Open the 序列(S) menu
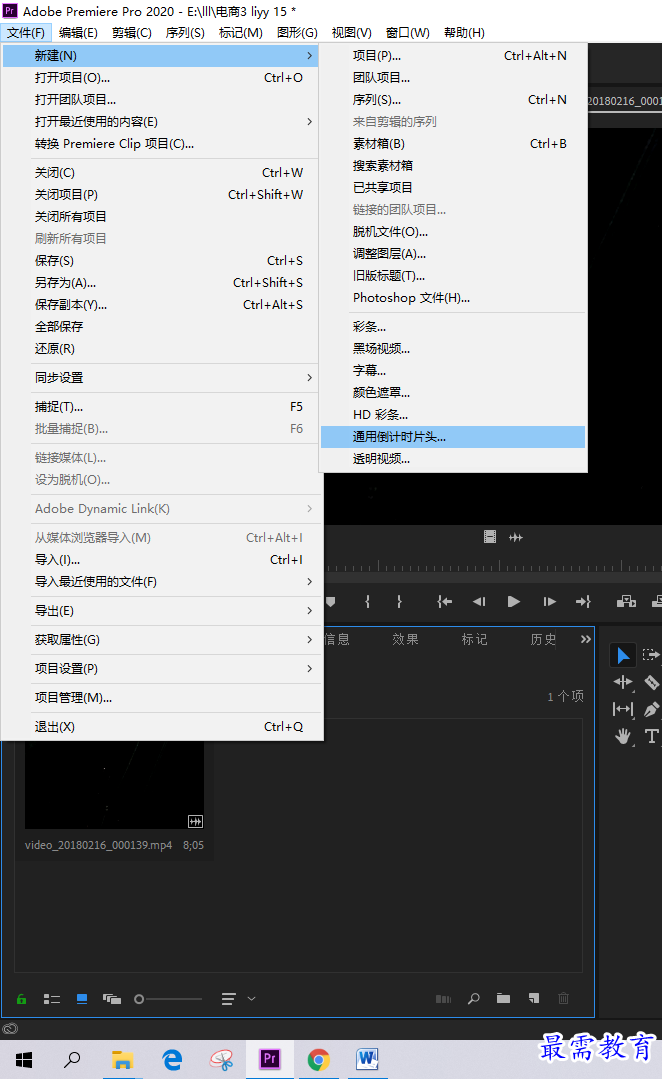 tap(185, 33)
